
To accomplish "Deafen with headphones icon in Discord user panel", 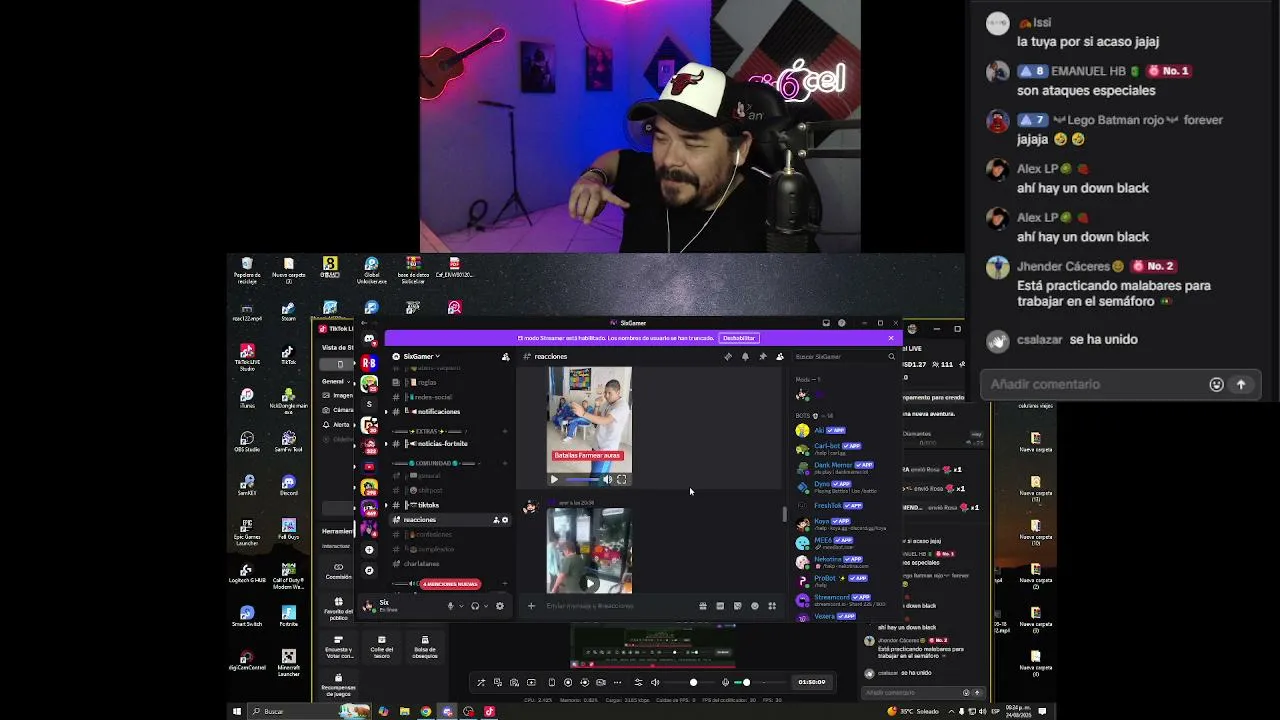I will pos(475,606).
